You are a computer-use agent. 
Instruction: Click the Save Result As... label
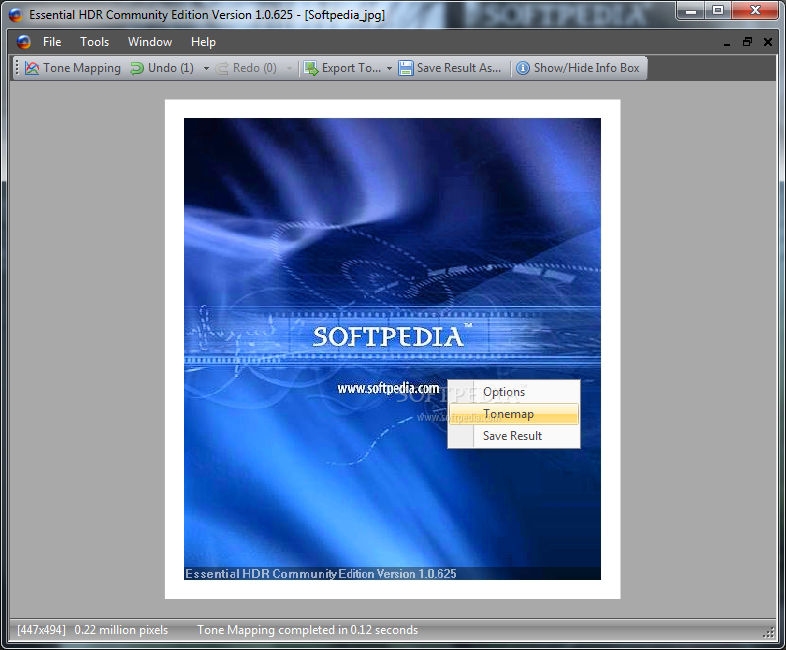(x=459, y=68)
